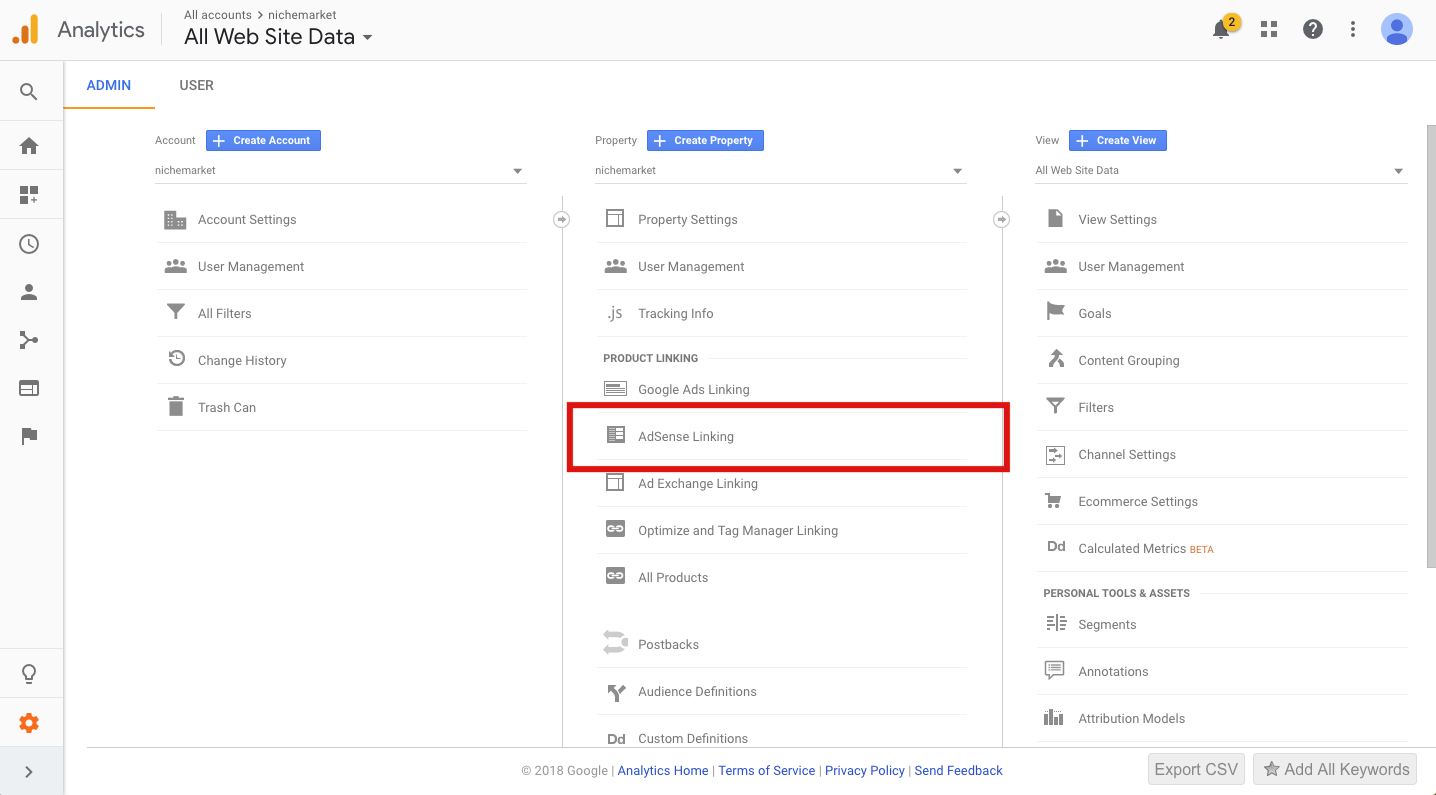The height and width of the screenshot is (795, 1436).
Task: Click the Create View button
Action: pos(1117,140)
